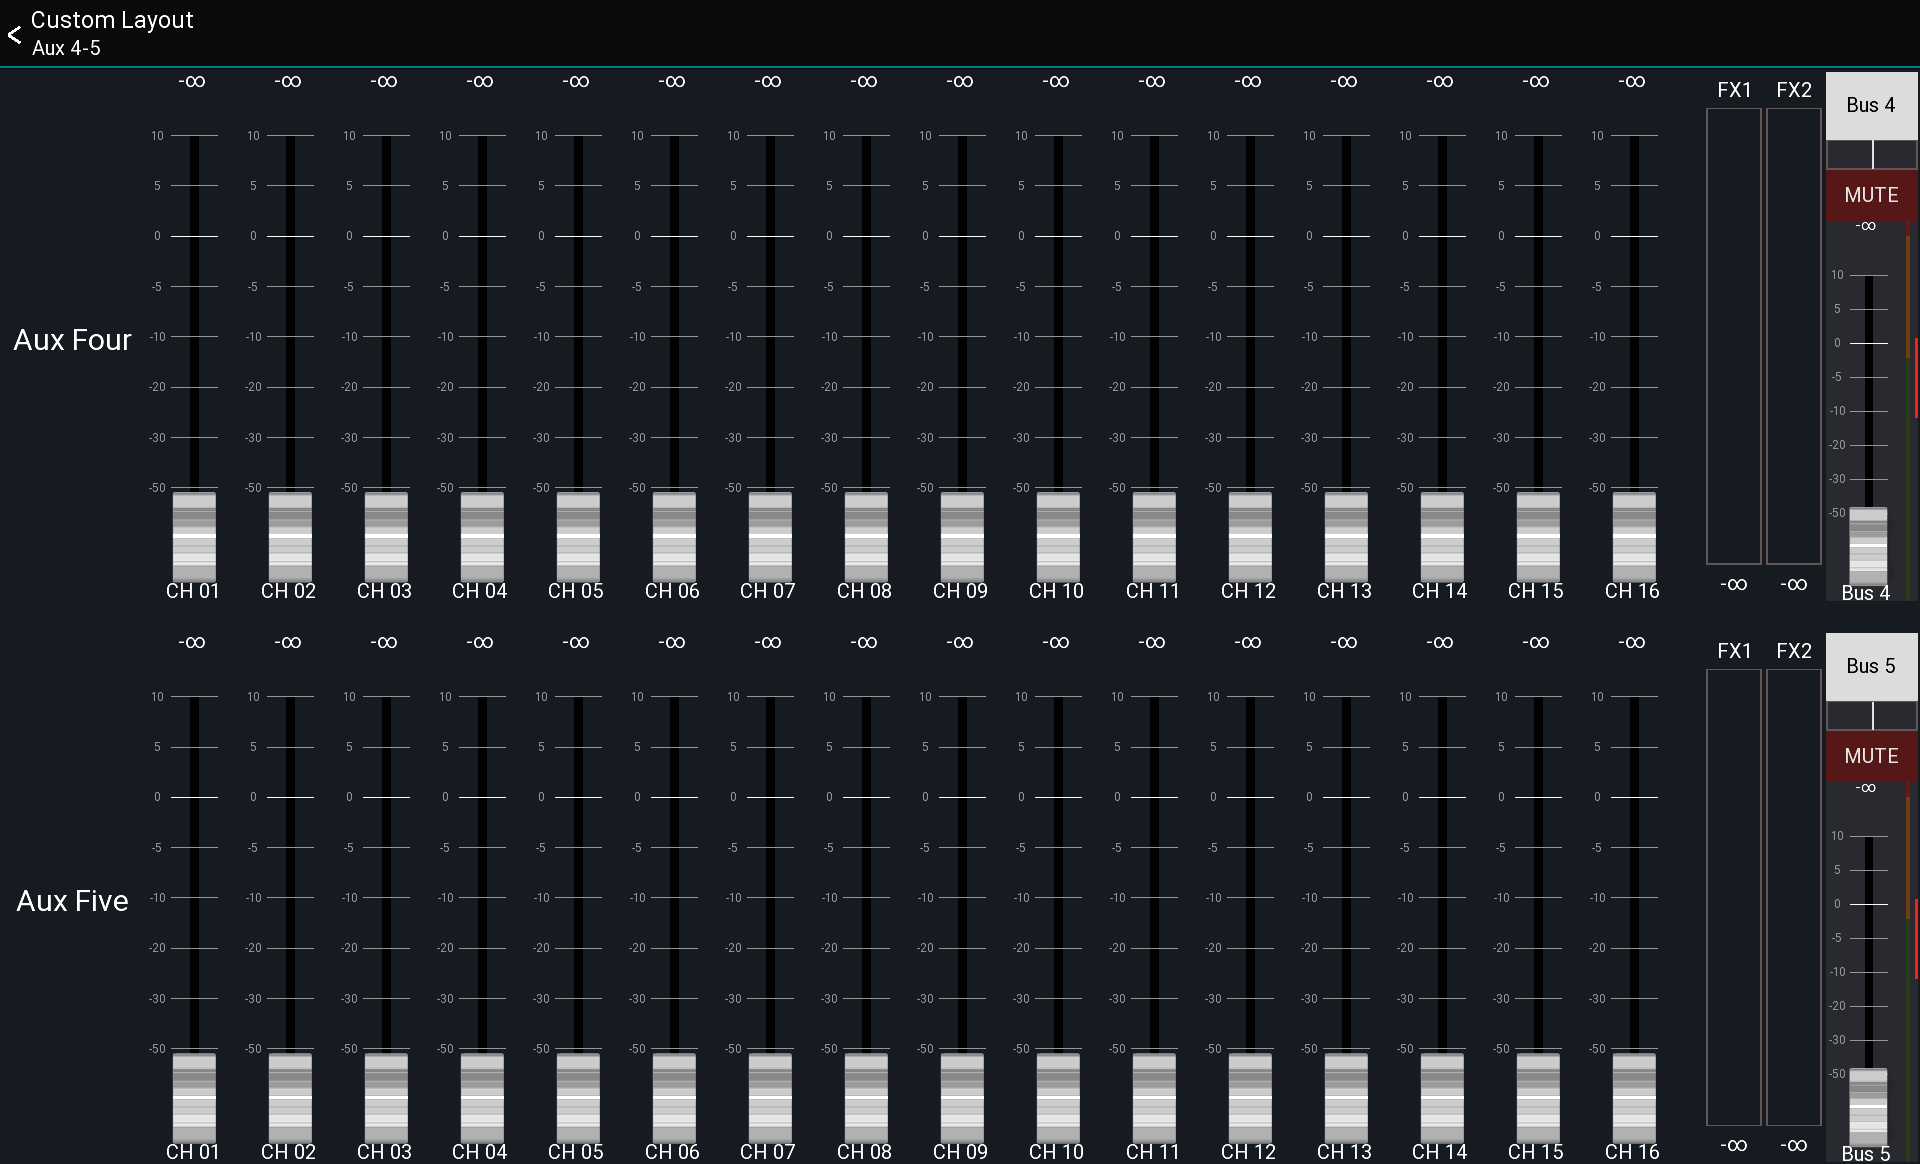The image size is (1920, 1164).
Task: Click the -∞ level readout above CH 05
Action: click(x=576, y=82)
